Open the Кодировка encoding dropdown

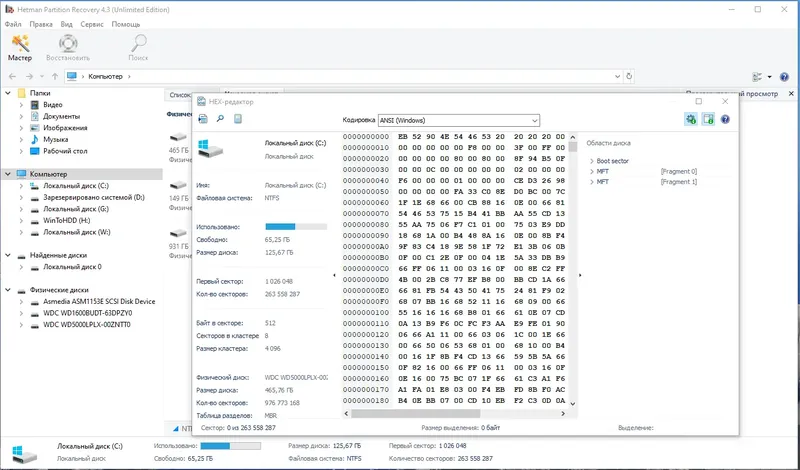[x=459, y=120]
